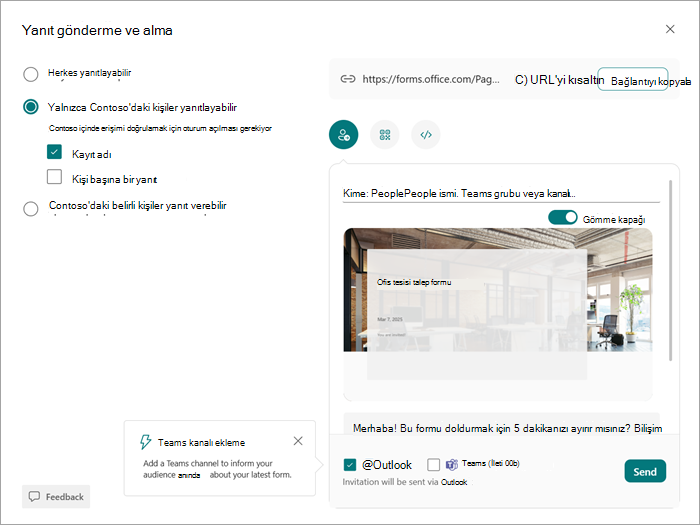Click the Yanıt gönderme ve alma heading
Image resolution: width=700 pixels, height=525 pixels.
tap(97, 30)
